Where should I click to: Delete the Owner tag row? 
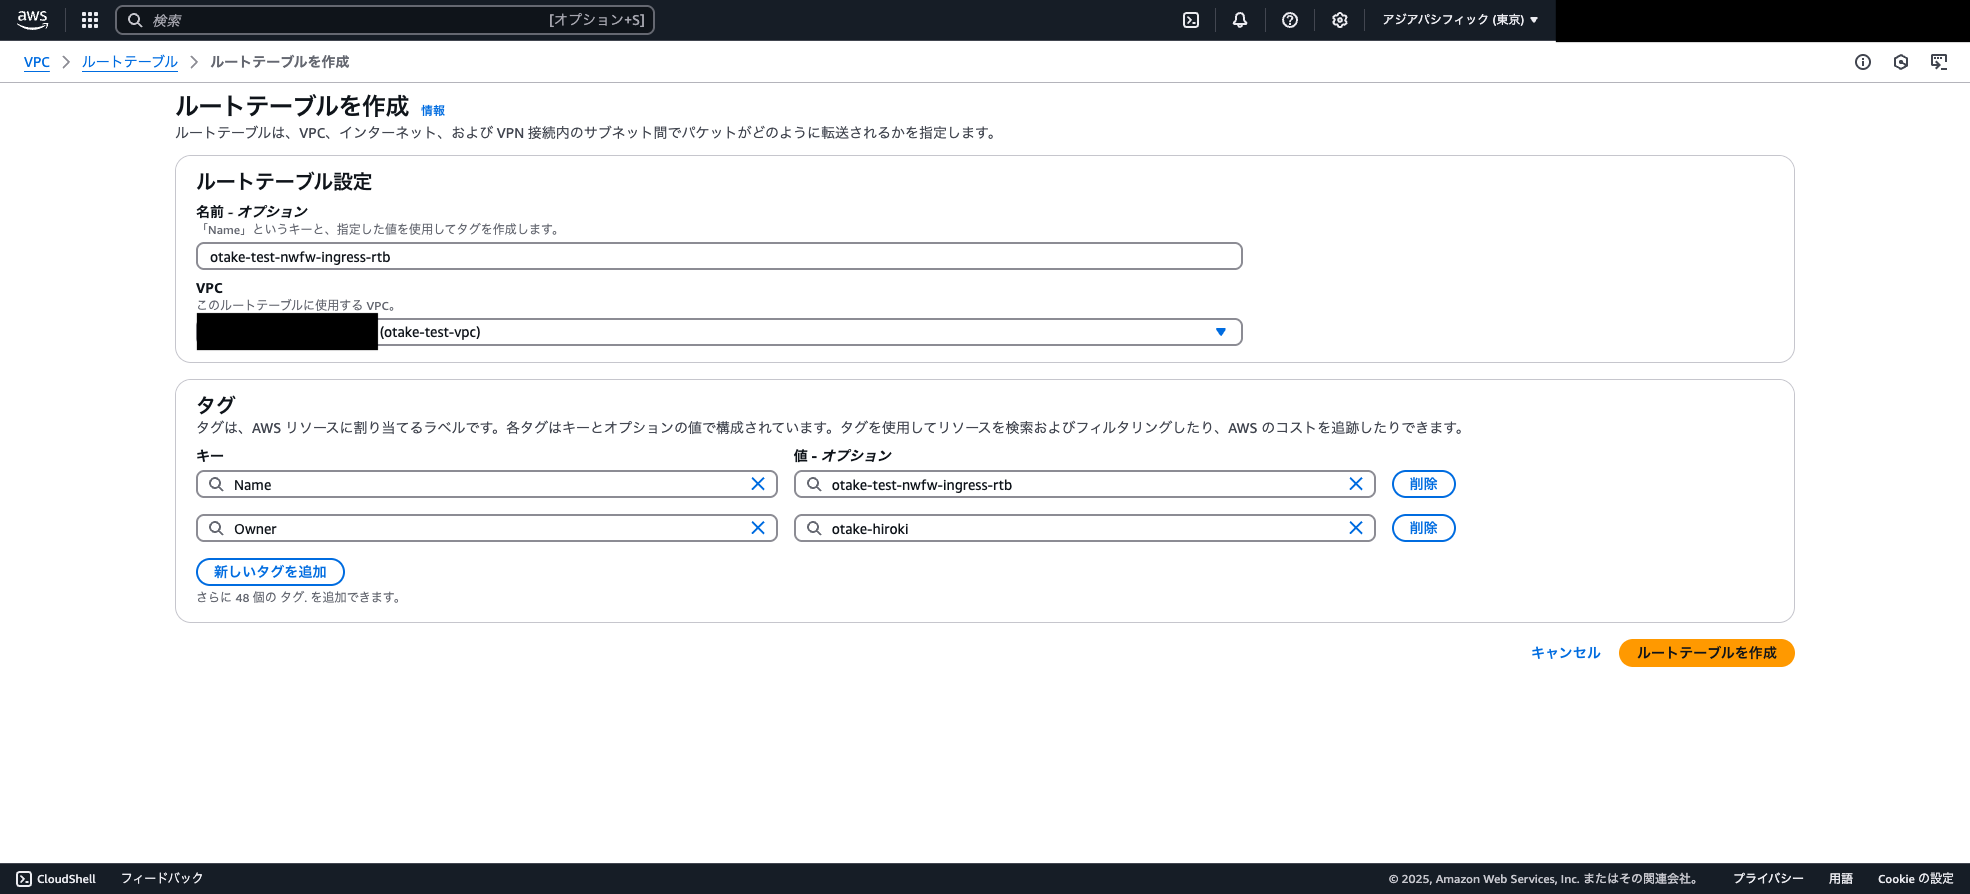pyautogui.click(x=1424, y=528)
